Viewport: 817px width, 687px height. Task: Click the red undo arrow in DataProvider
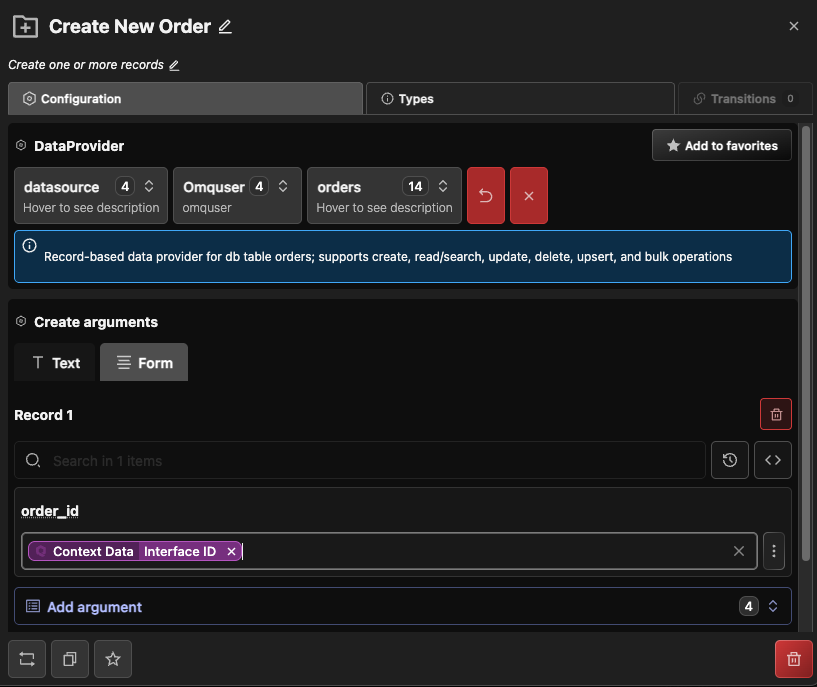click(486, 195)
